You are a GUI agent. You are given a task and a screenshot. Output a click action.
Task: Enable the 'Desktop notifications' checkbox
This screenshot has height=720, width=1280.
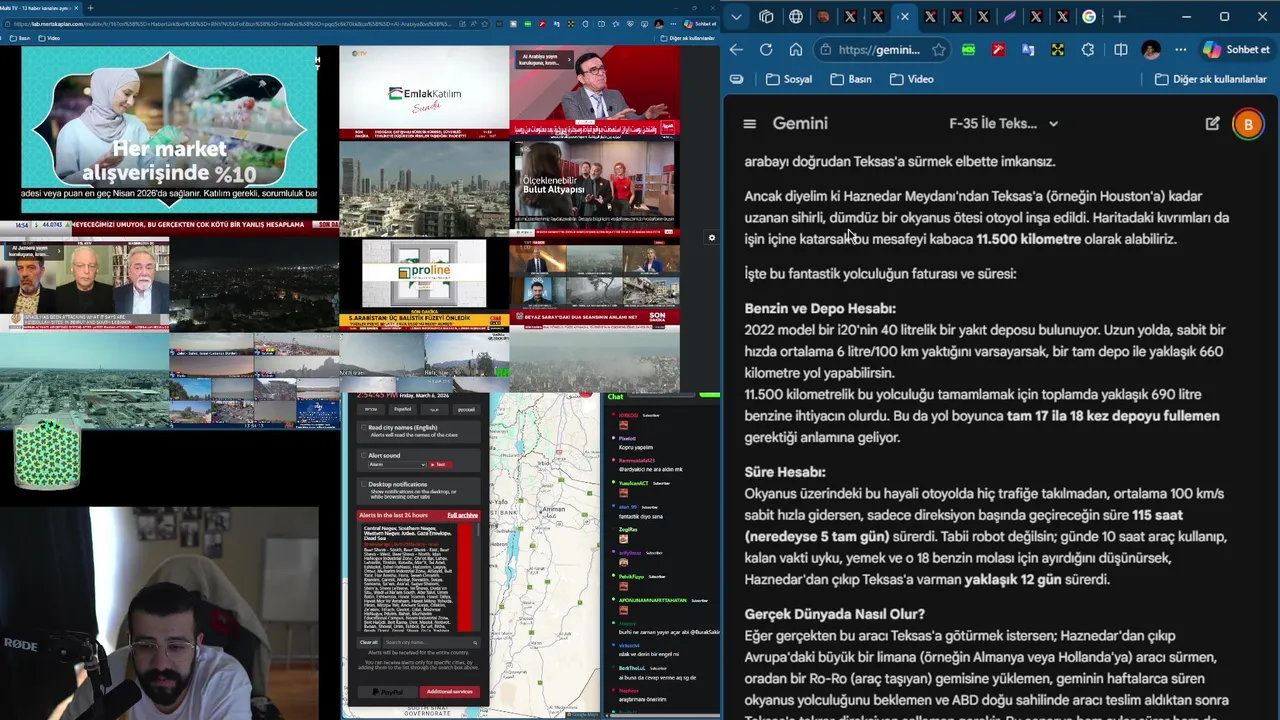click(x=364, y=484)
